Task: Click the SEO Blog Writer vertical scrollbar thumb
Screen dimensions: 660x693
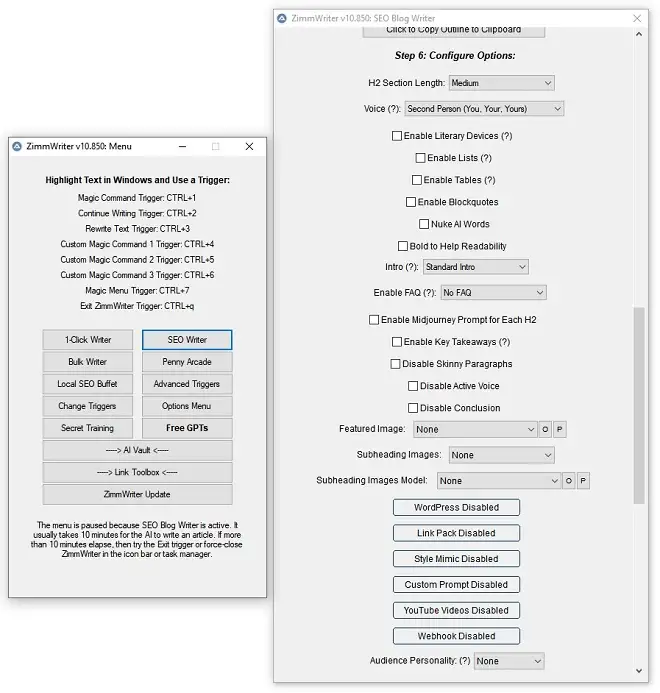Action: click(x=639, y=405)
